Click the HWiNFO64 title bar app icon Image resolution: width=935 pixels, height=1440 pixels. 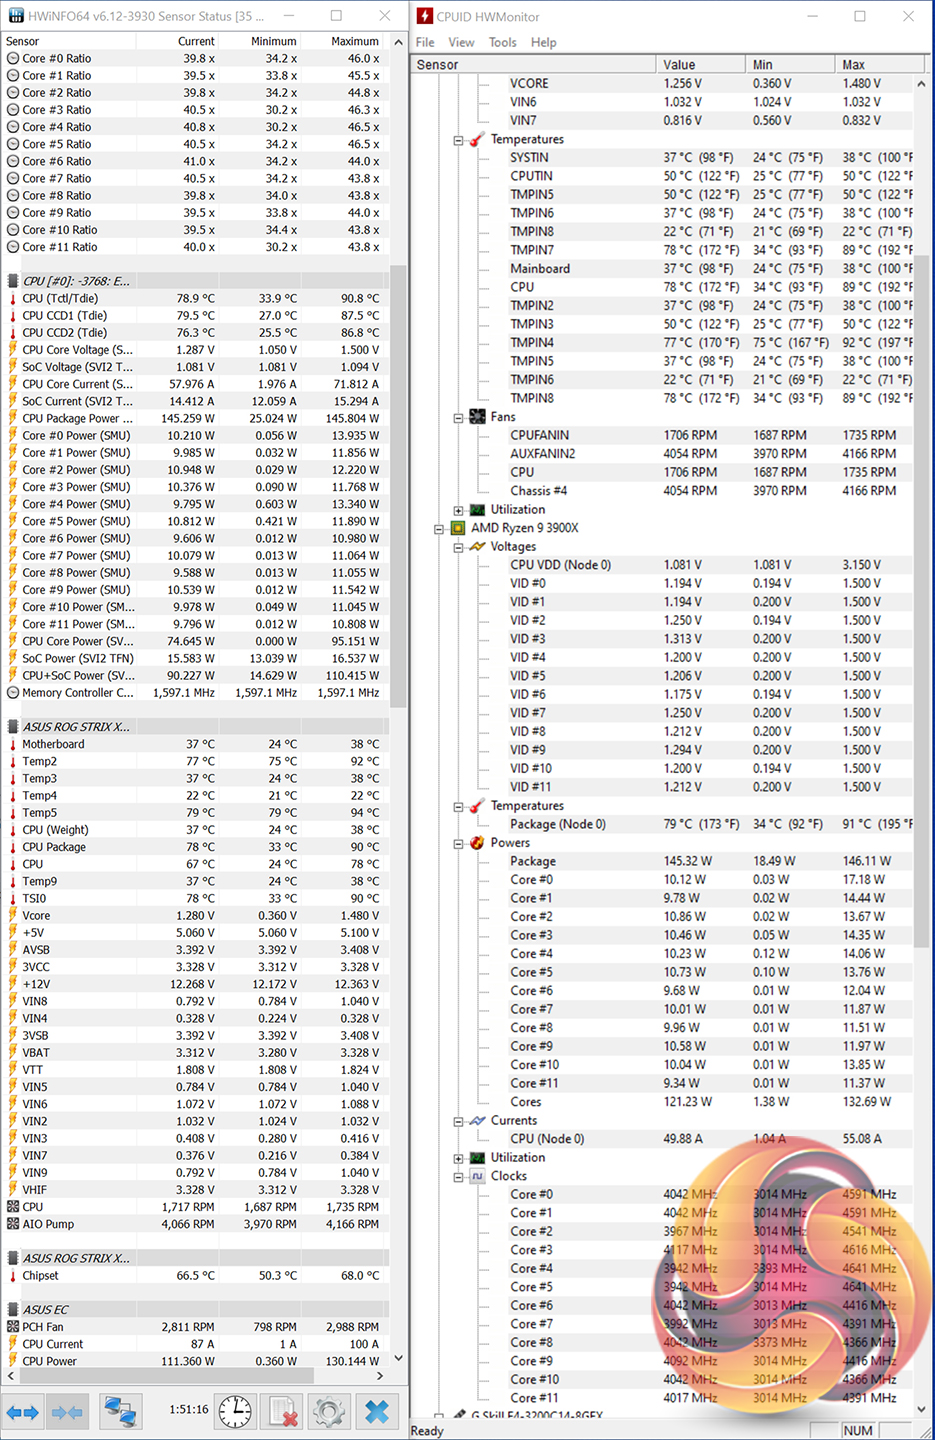[x=16, y=16]
